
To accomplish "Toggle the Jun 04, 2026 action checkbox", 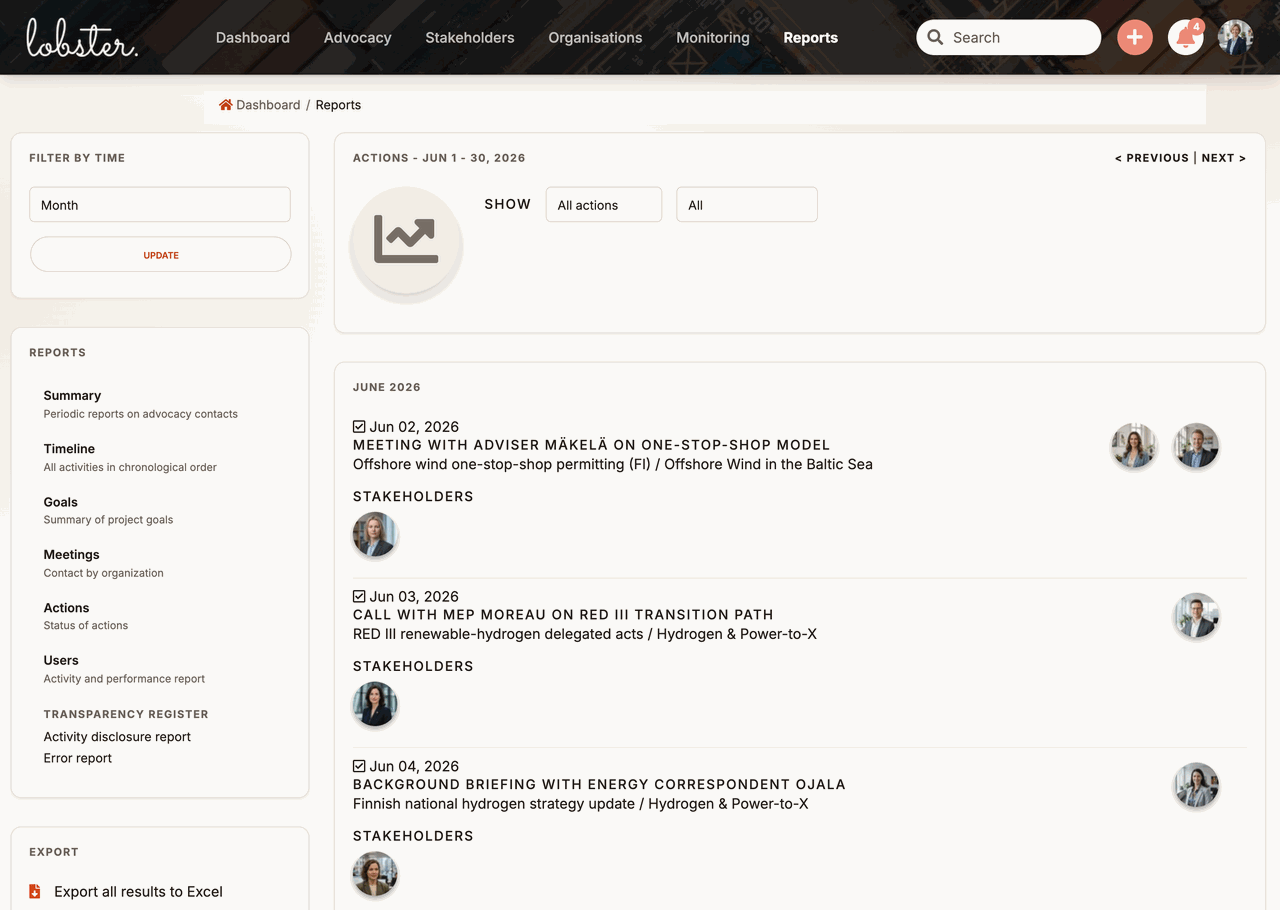I will (359, 767).
